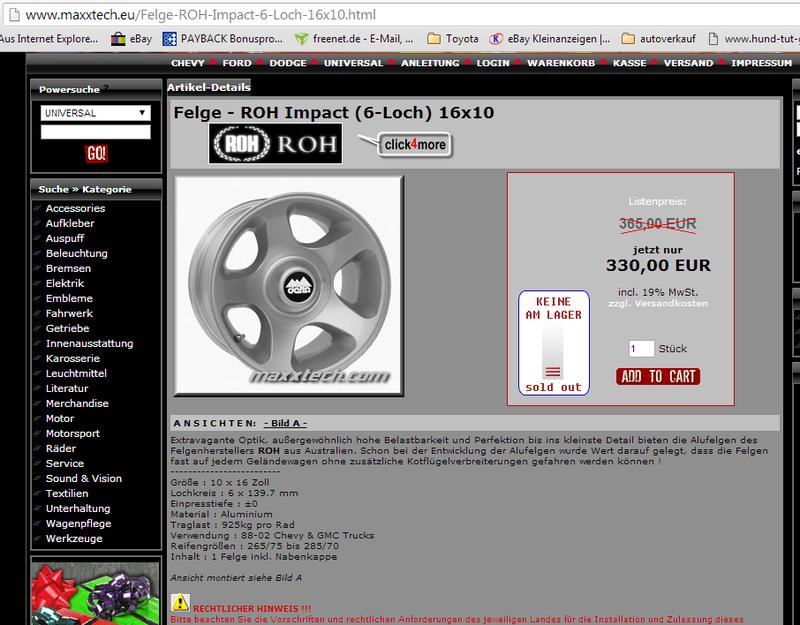Click the 330,00 EUR price text

tap(658, 265)
